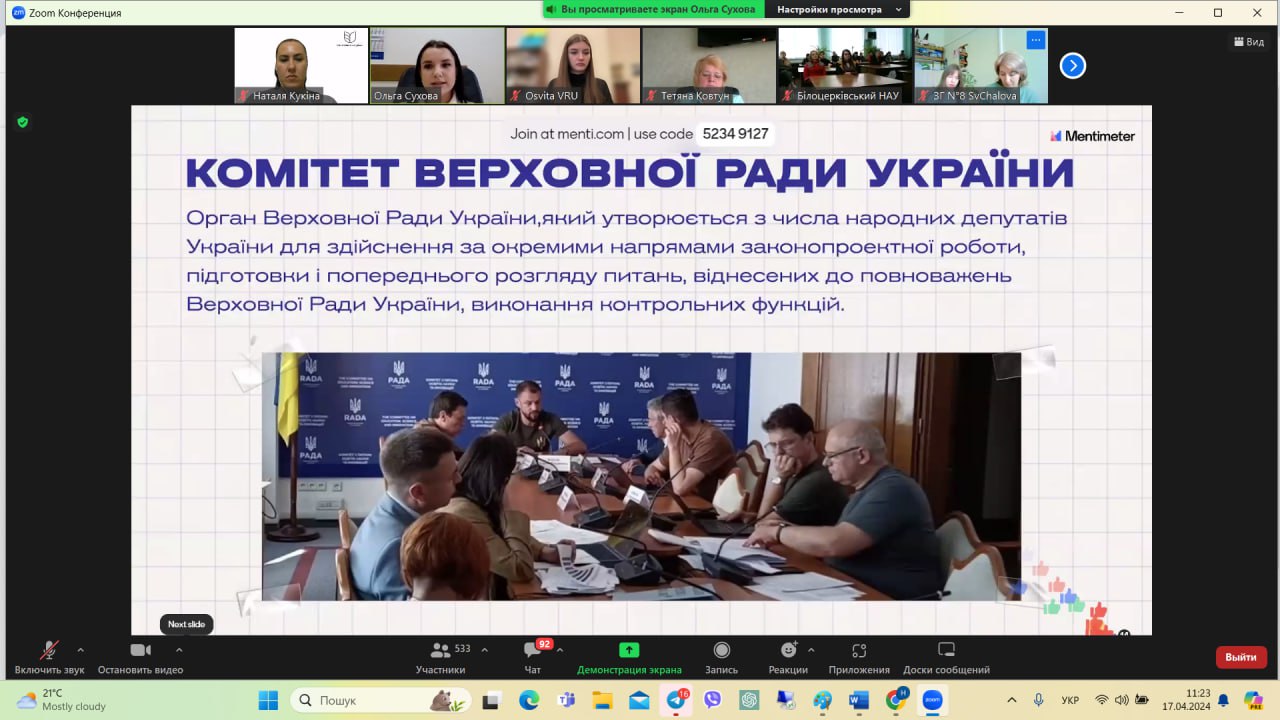The image size is (1280, 720).
Task: Expand audio options next to microphone
Action: point(80,650)
